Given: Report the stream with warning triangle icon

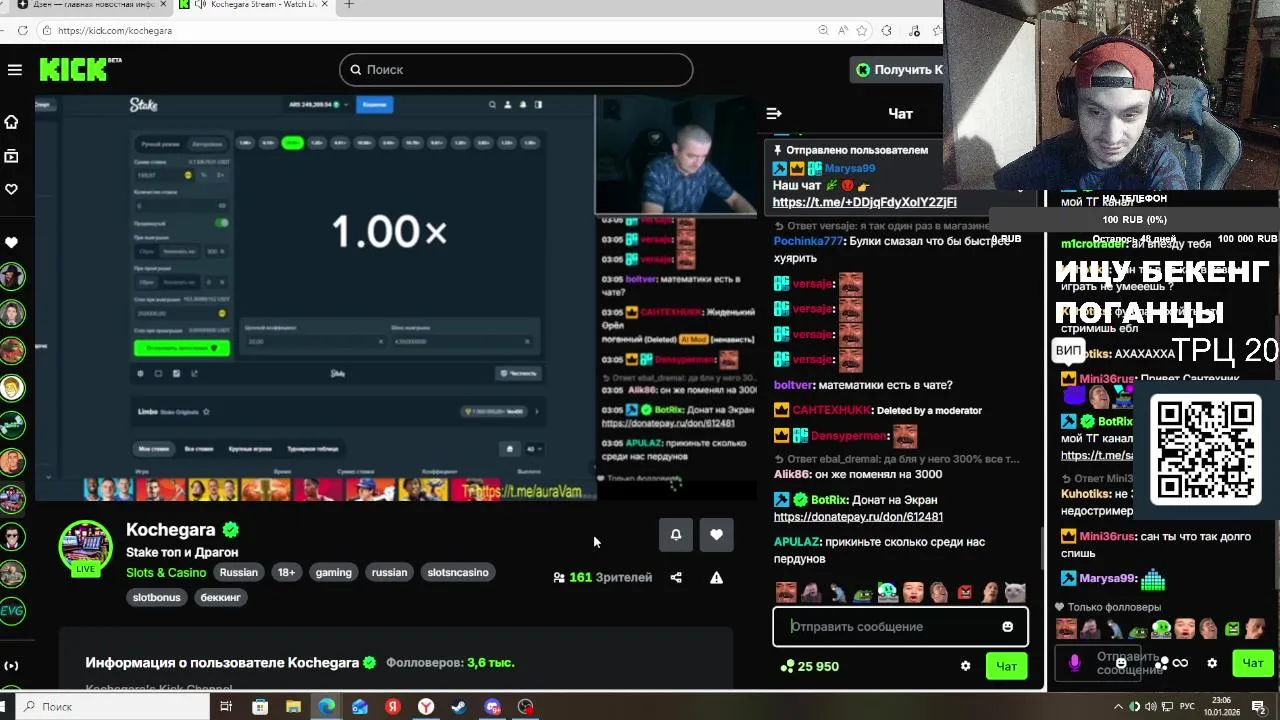Looking at the screenshot, I should pos(716,577).
